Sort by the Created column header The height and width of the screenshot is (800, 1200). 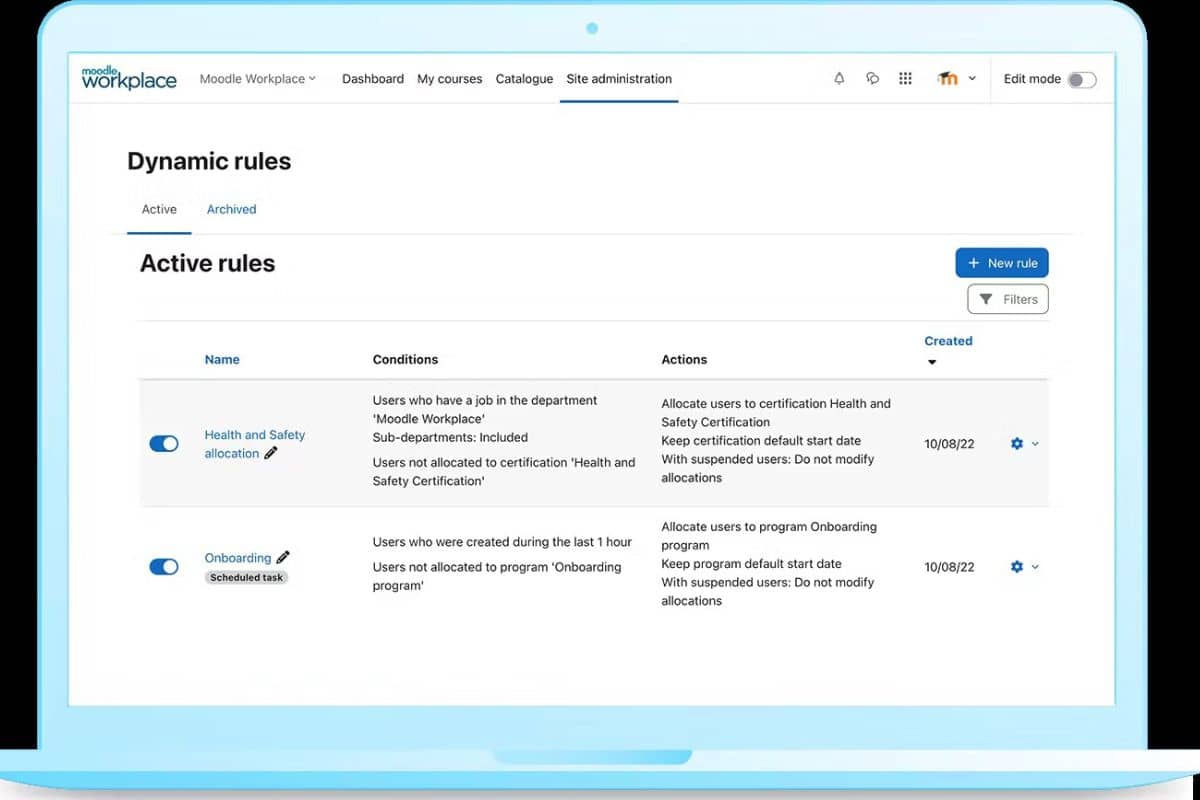click(x=948, y=341)
